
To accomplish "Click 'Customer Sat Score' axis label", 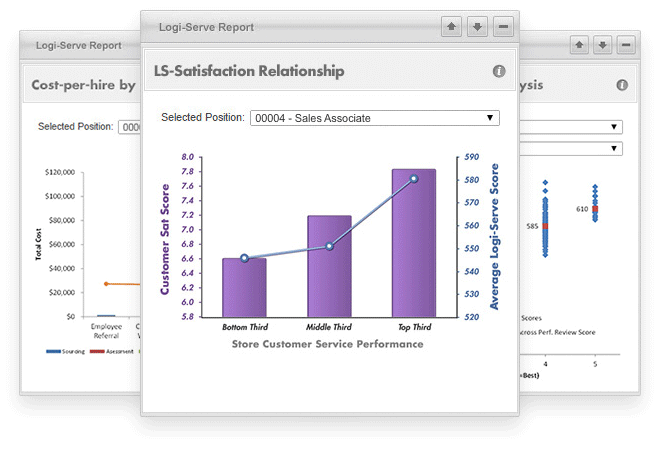I will pos(165,239).
